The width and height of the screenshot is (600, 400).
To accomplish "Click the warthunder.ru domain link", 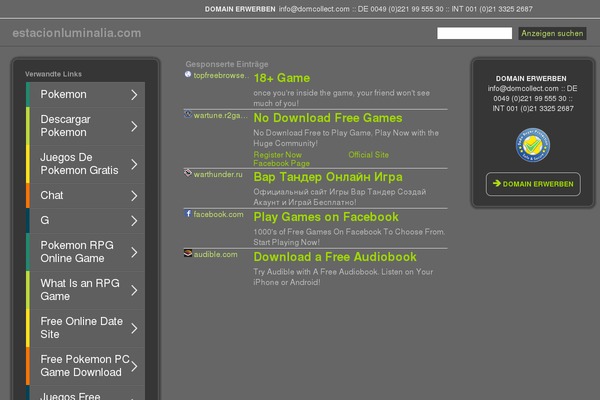I will click(x=218, y=174).
